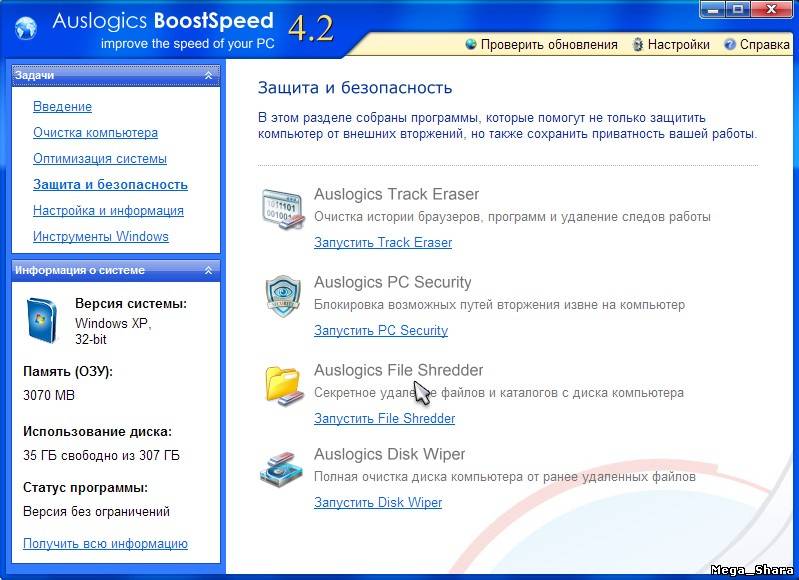Open Настройки menu item
The image size is (799, 580).
(678, 45)
